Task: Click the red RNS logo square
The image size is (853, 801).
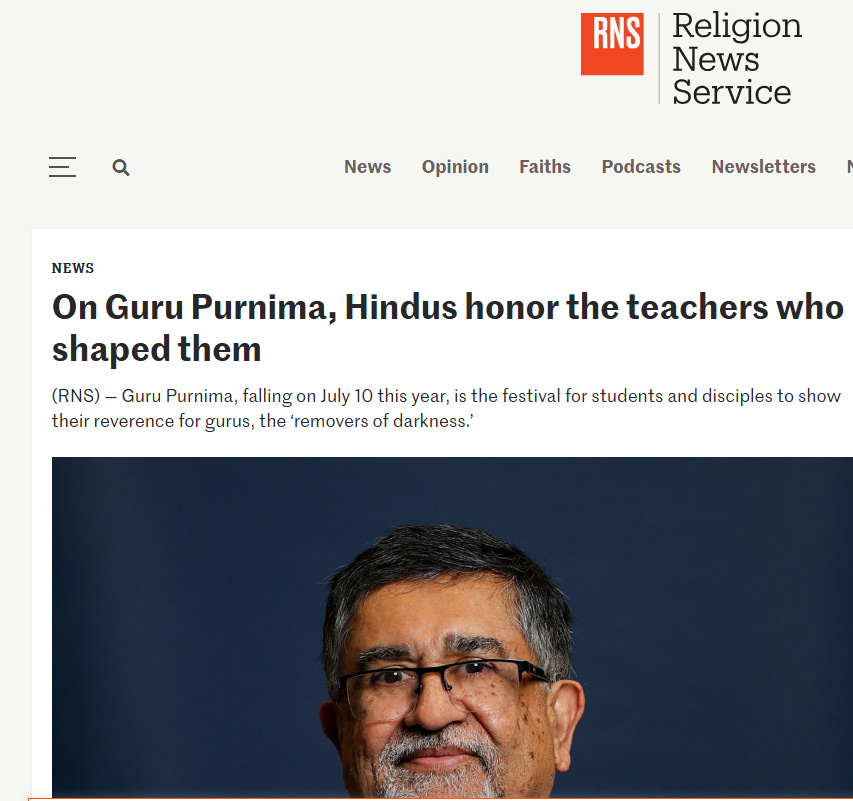Action: tap(612, 44)
